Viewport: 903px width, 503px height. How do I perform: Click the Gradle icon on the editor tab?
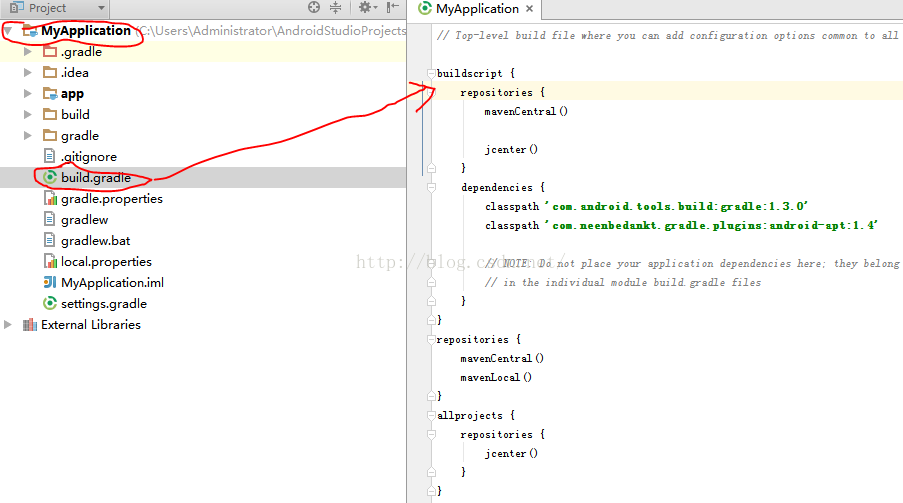click(425, 8)
